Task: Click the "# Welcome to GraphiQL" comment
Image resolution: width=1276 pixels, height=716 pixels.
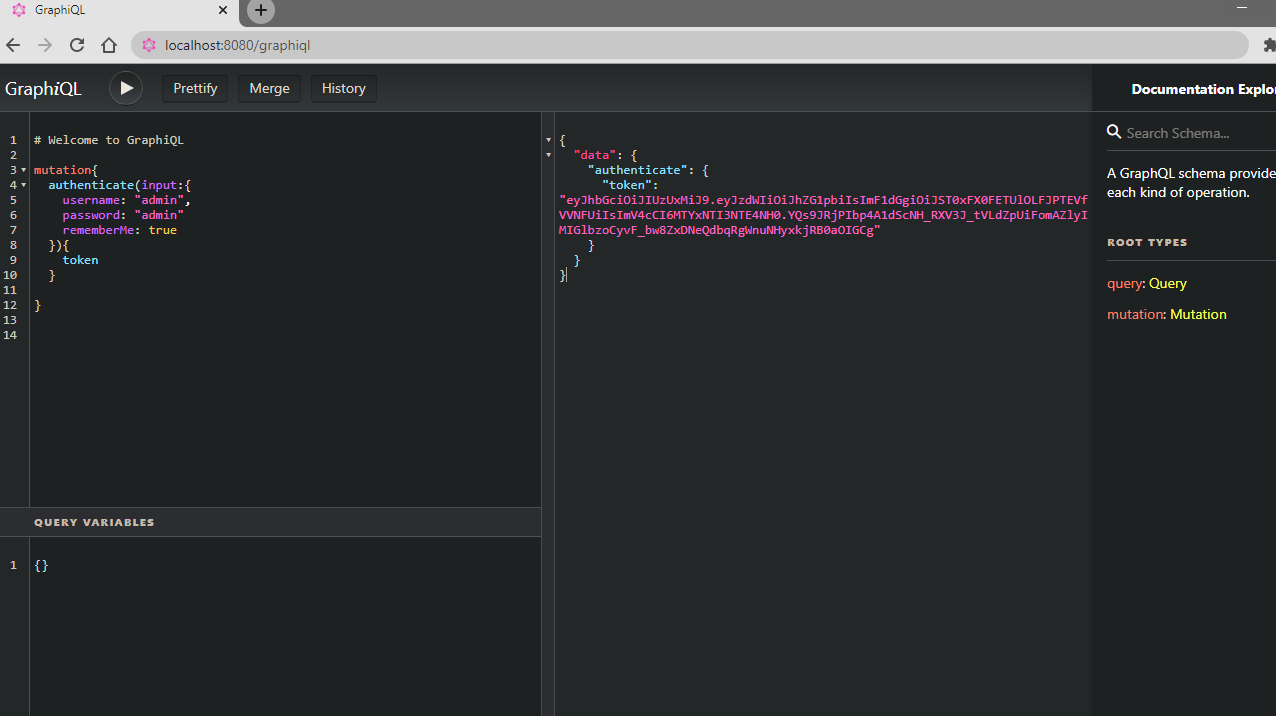Action: pos(109,140)
